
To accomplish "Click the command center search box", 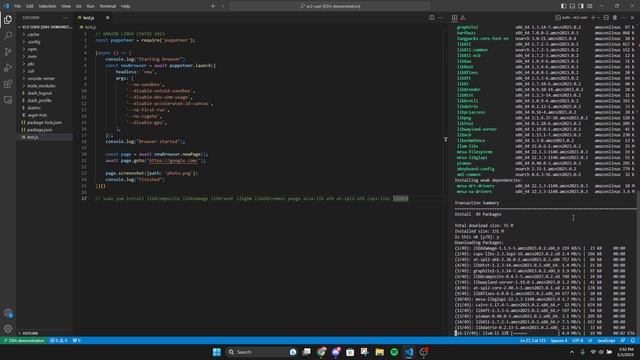I will [330, 6].
